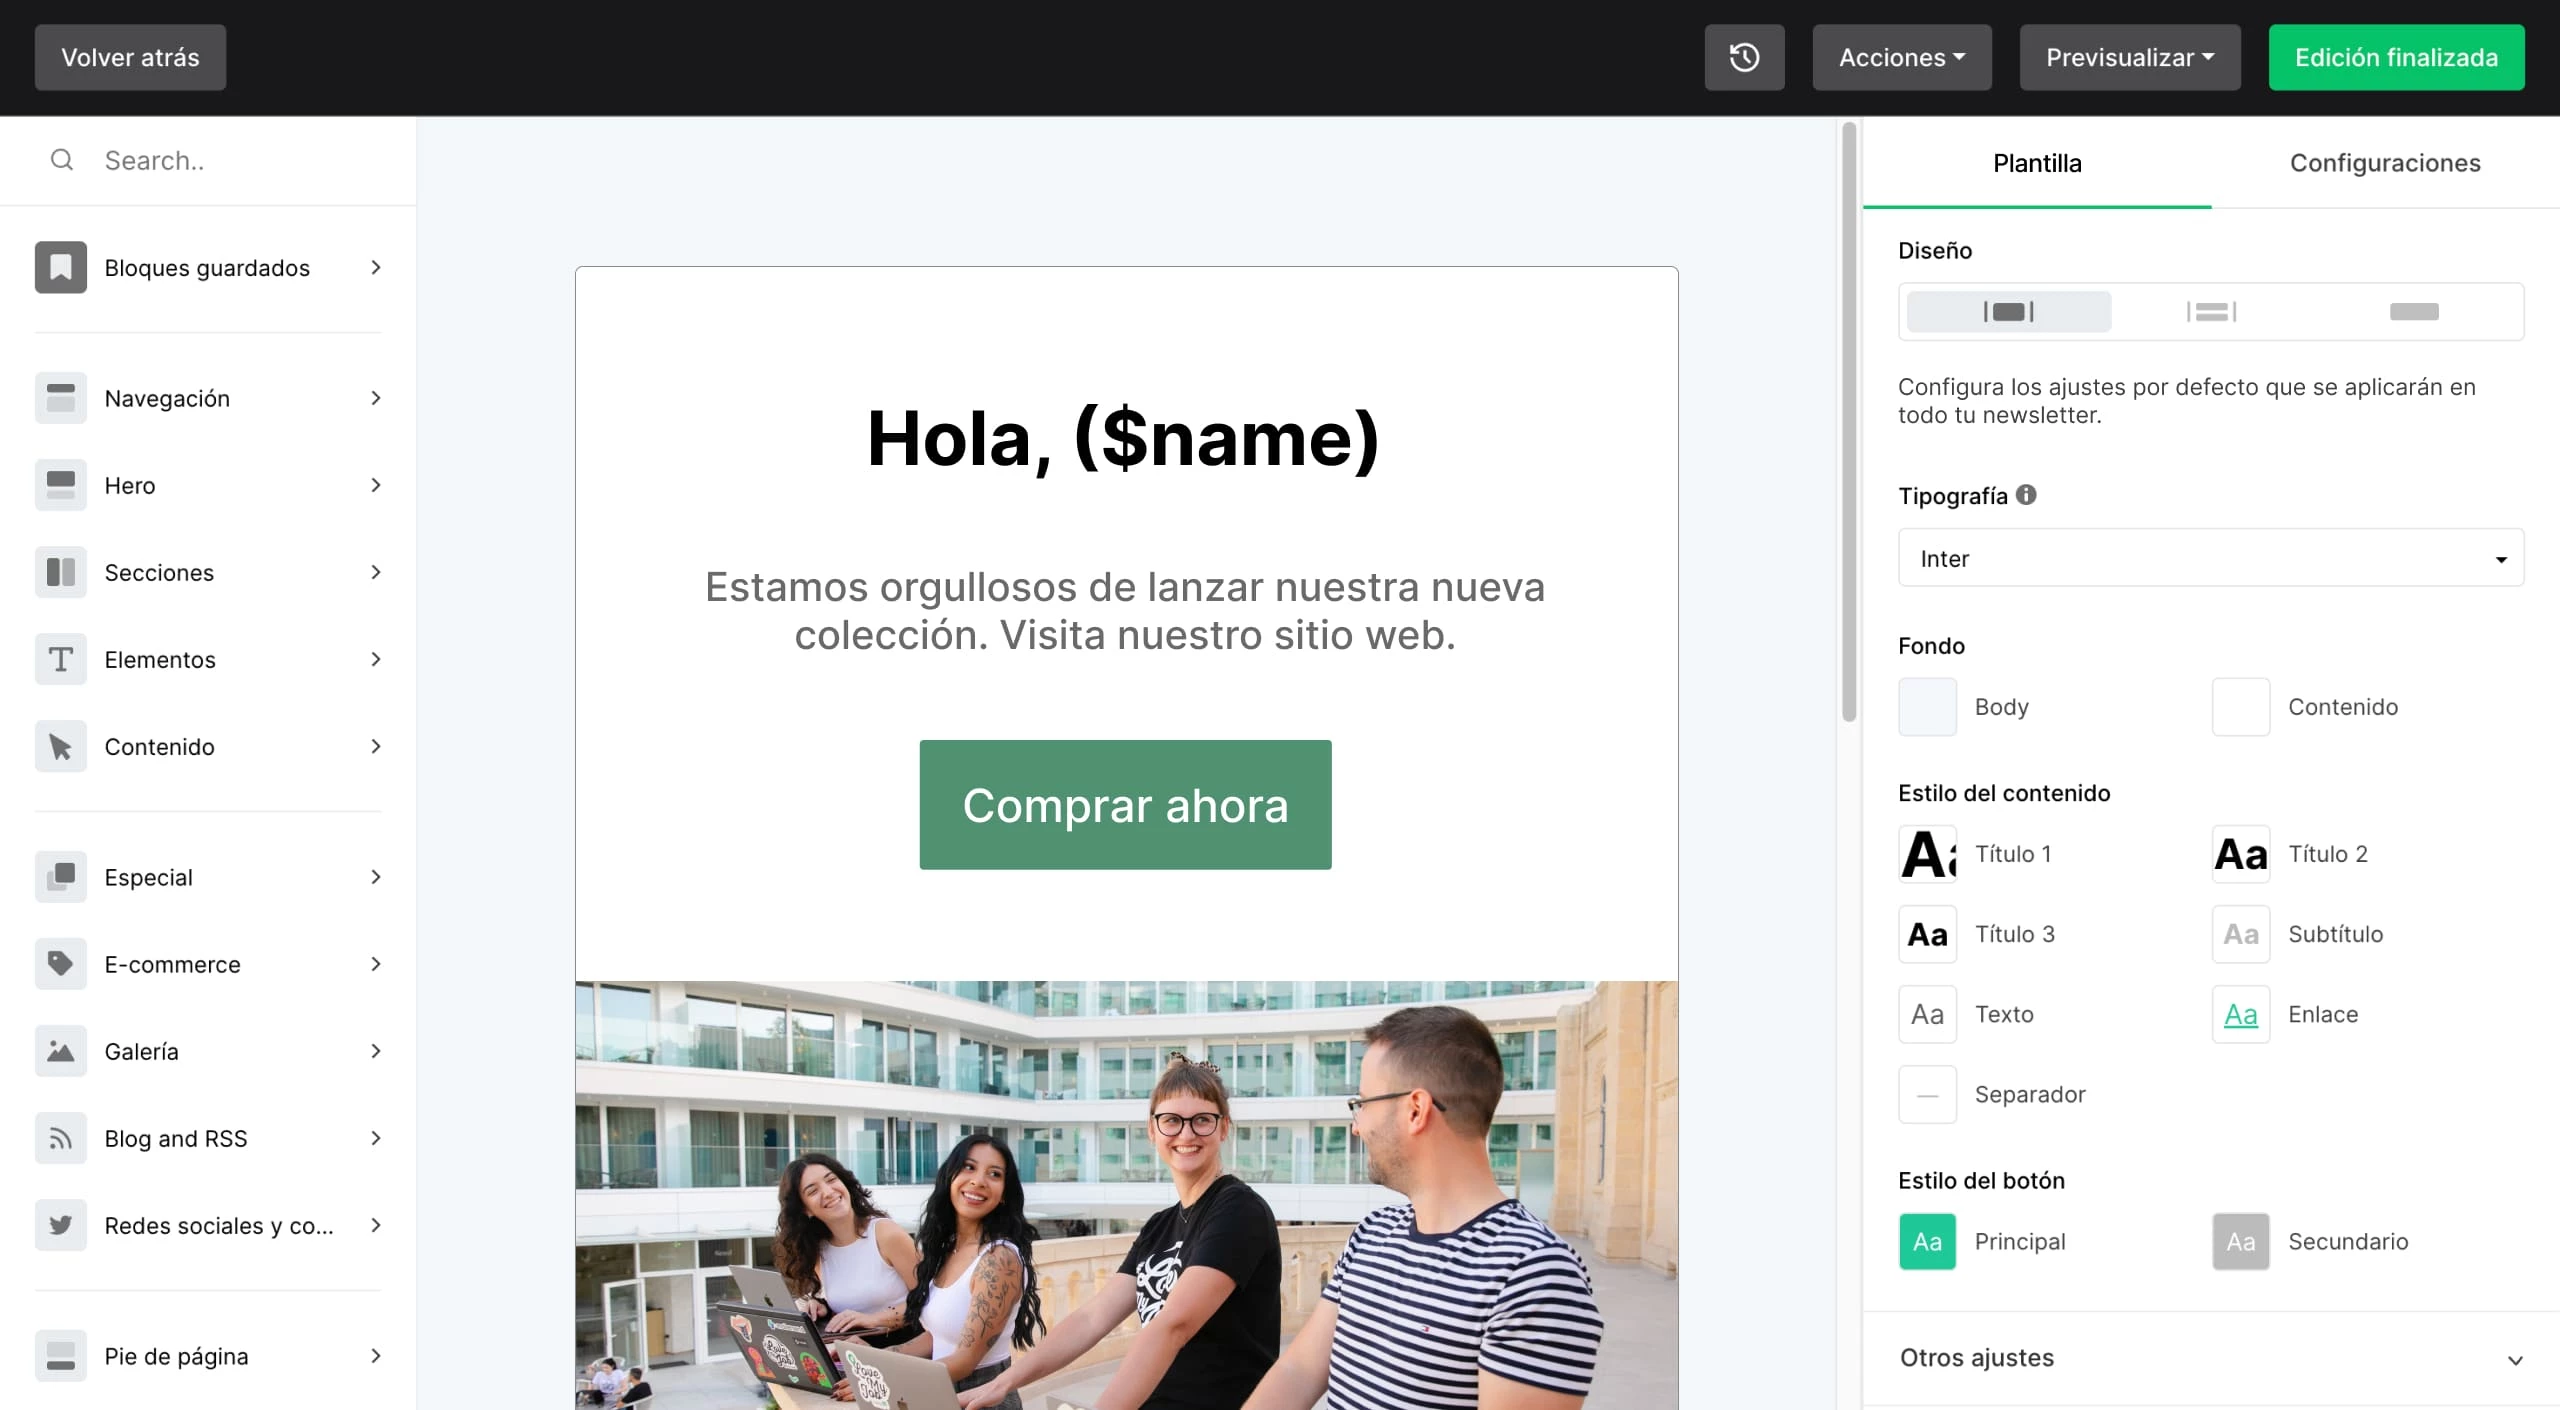Open the version history clock icon
The width and height of the screenshot is (2560, 1410).
tap(1744, 57)
